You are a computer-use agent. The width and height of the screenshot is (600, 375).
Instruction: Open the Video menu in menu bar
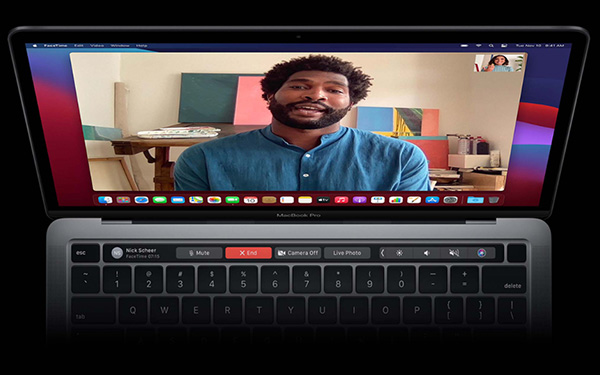pyautogui.click(x=97, y=46)
